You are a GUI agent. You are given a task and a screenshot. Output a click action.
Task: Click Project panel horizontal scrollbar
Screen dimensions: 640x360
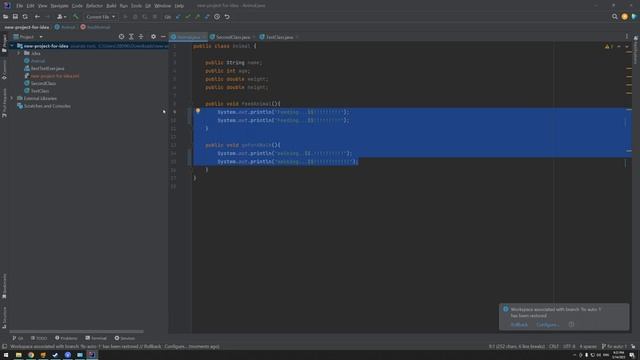click(x=76, y=331)
